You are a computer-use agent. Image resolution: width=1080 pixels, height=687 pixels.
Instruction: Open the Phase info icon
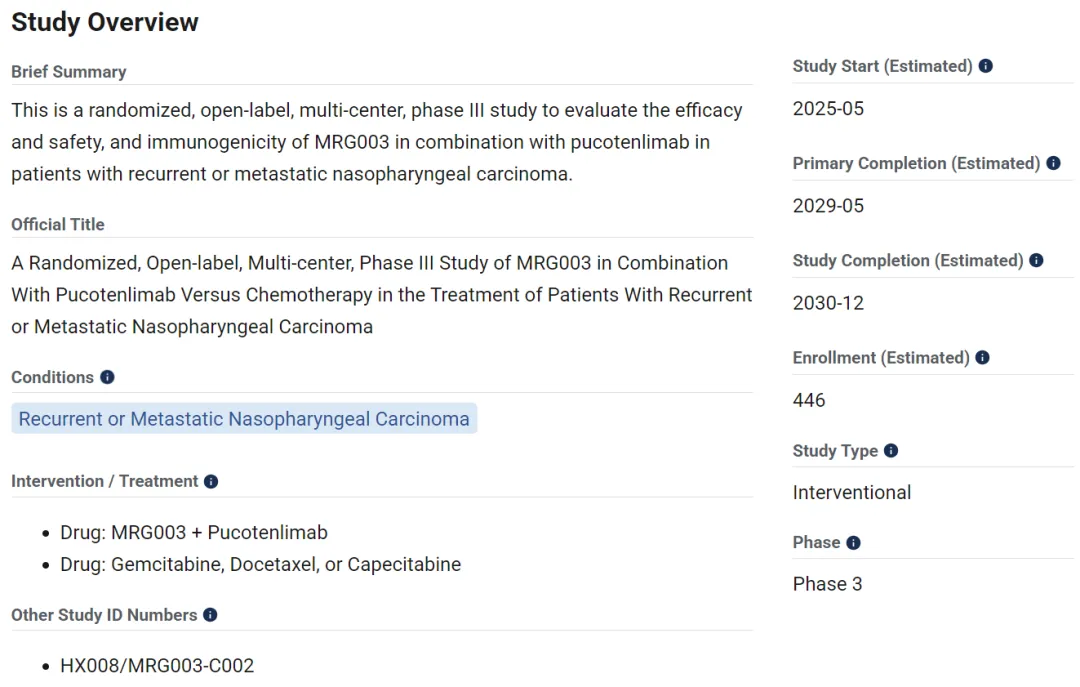853,542
